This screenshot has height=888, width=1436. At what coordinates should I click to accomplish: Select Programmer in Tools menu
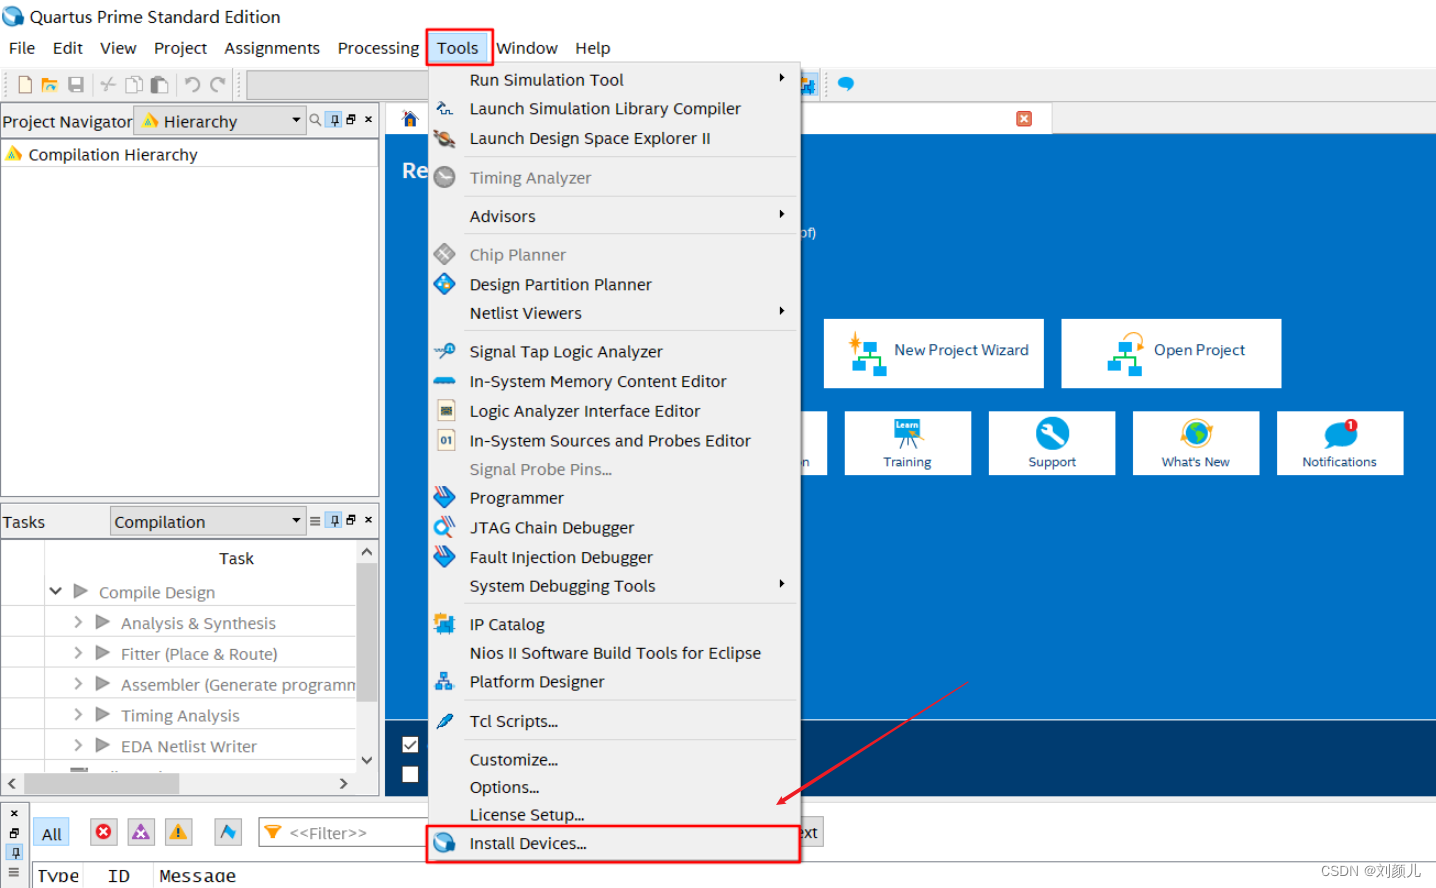point(614,498)
